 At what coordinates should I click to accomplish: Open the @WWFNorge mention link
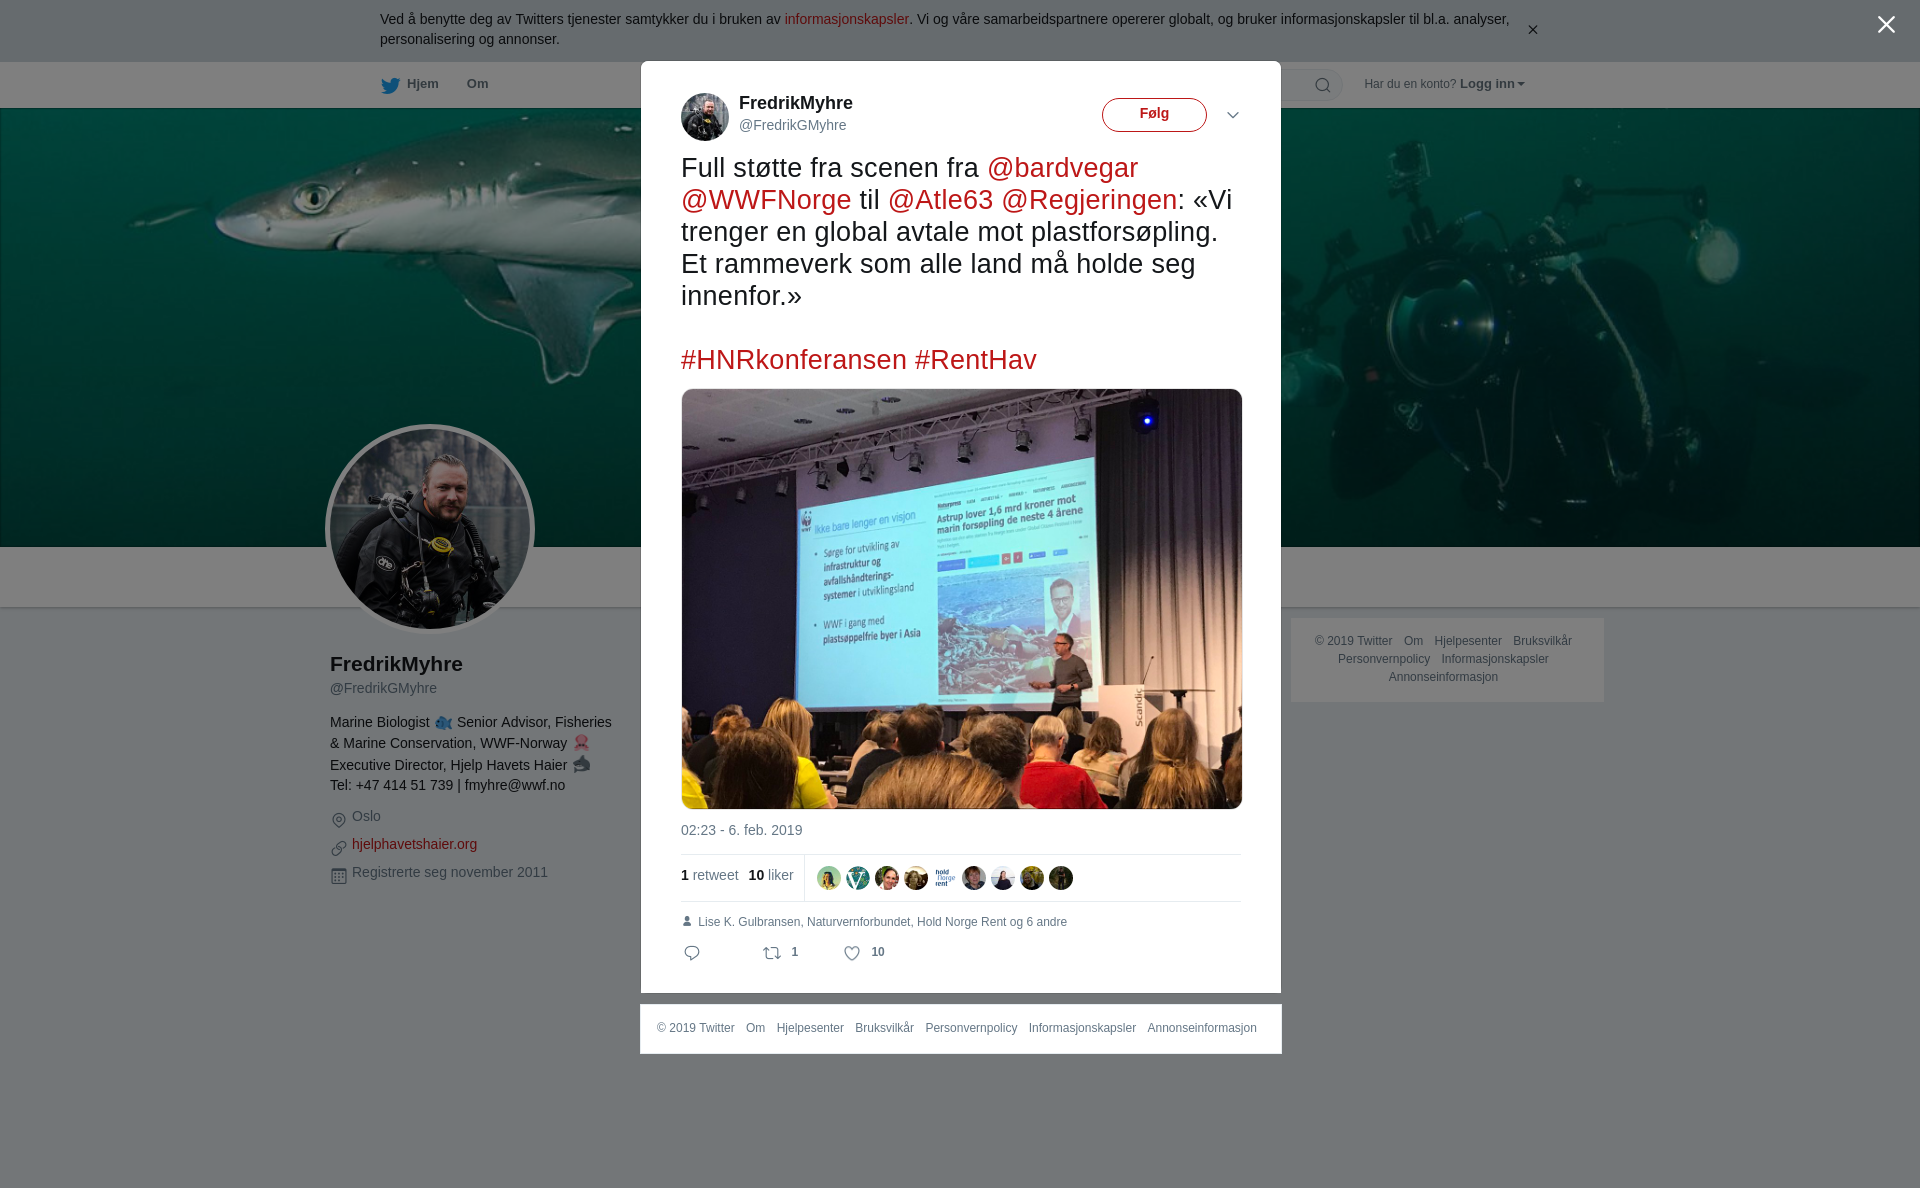766,200
